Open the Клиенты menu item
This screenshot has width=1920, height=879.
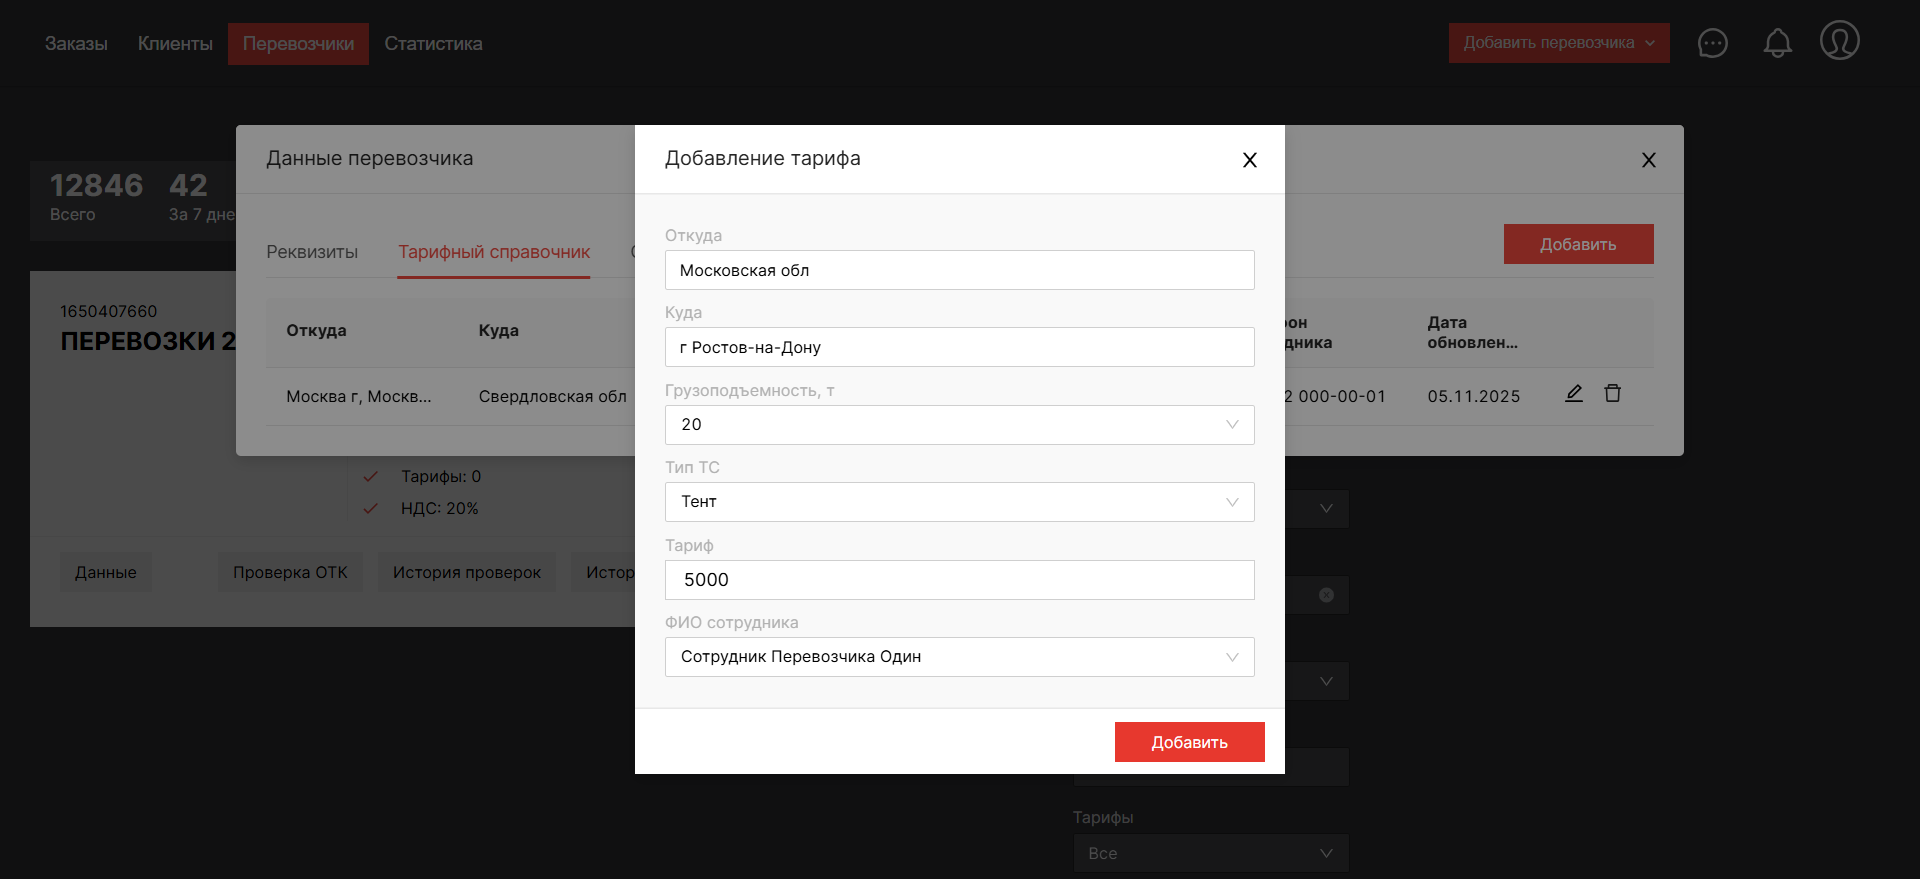(x=175, y=44)
